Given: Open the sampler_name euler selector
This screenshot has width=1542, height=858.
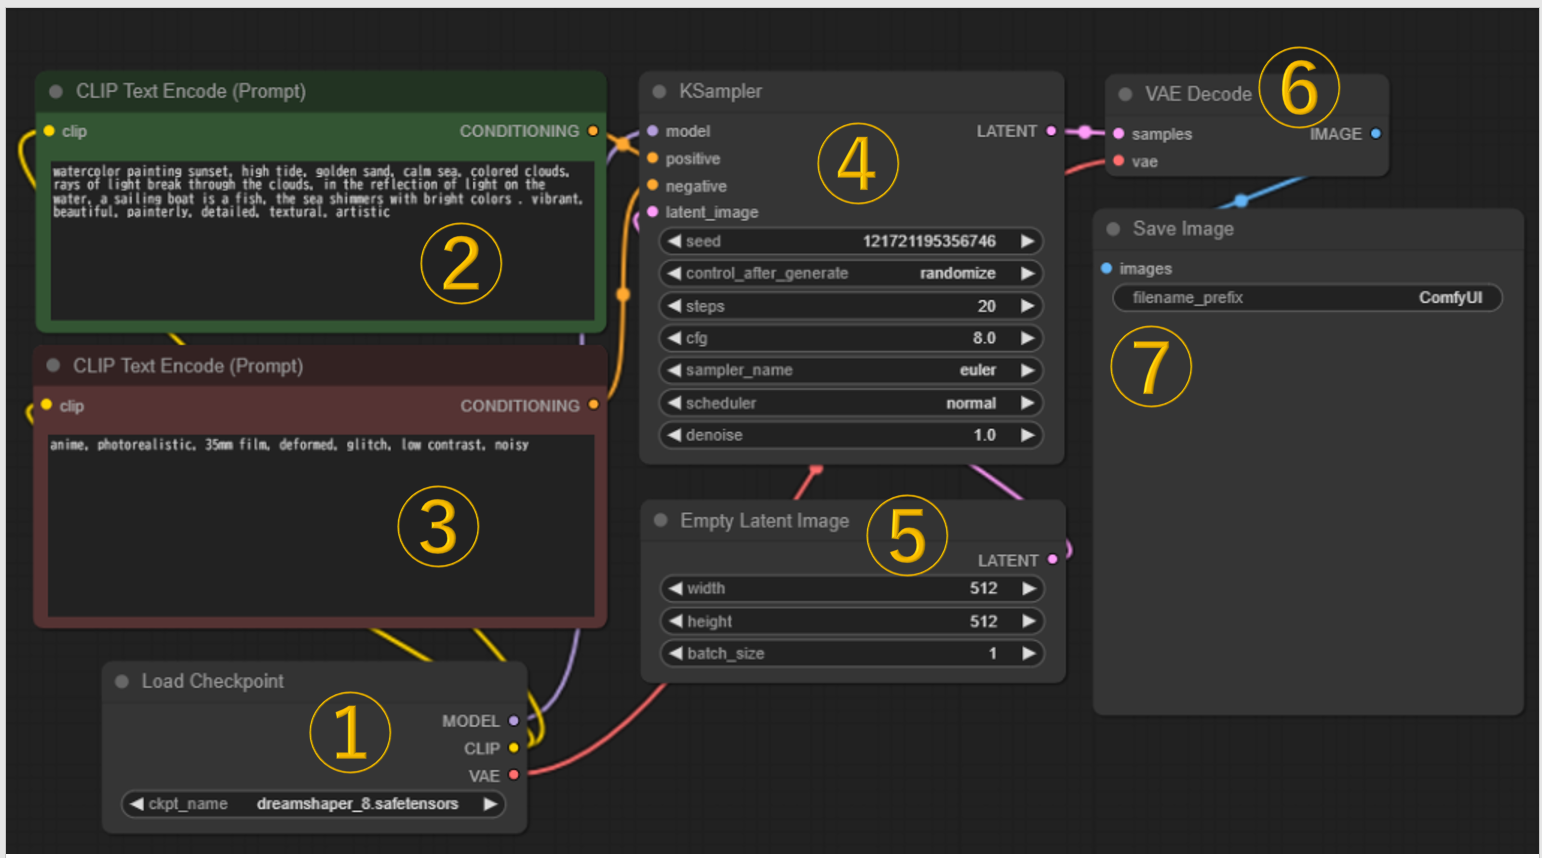Looking at the screenshot, I should (850, 370).
